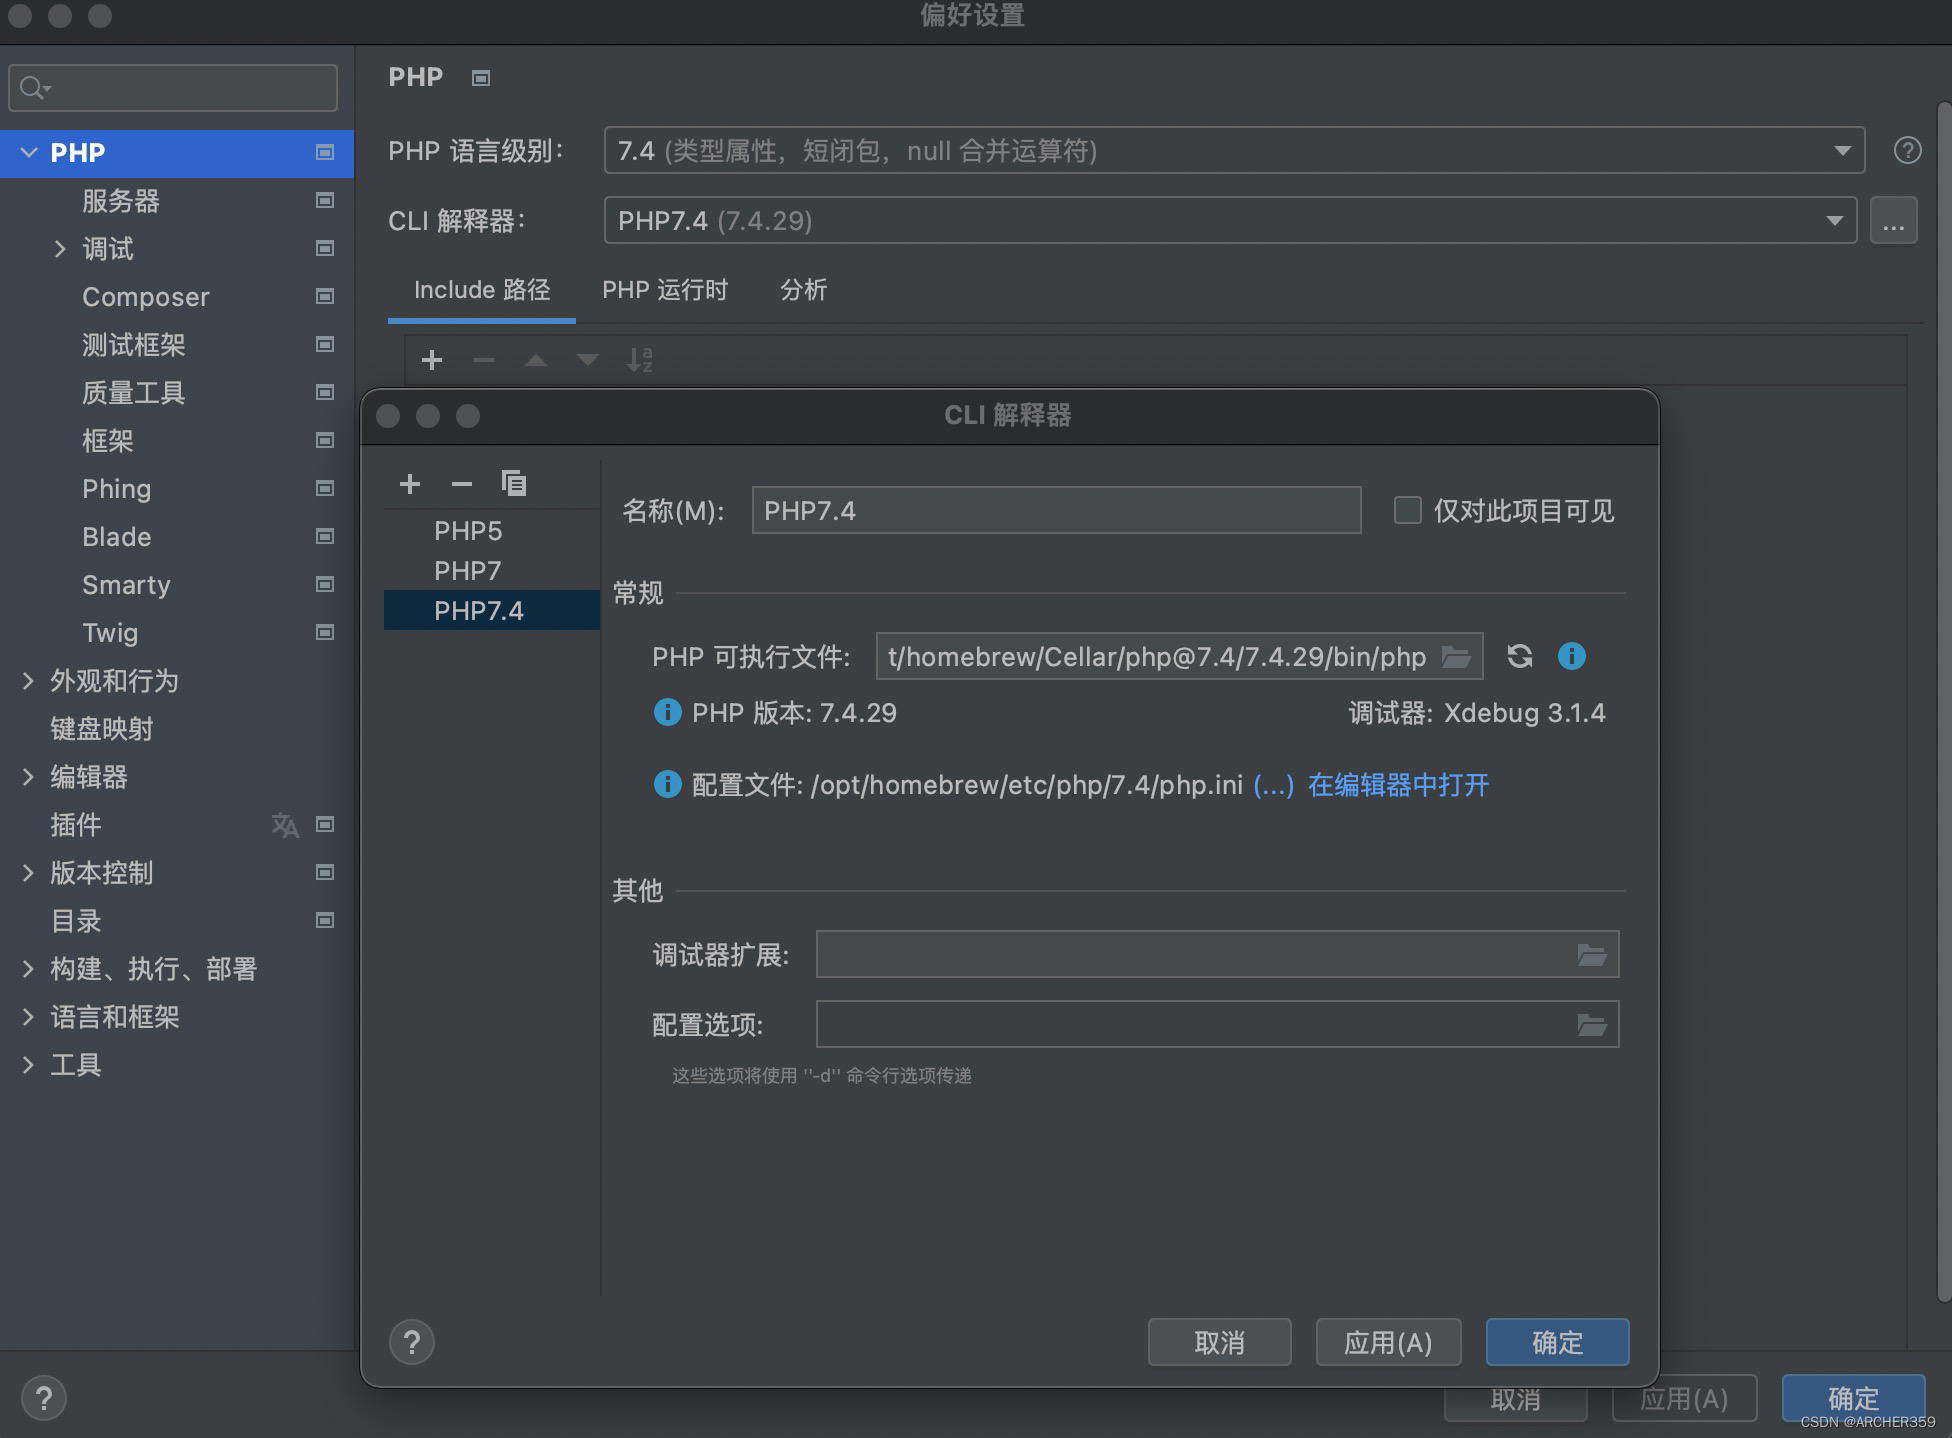Open the PHP language level dropdown
1952x1438 pixels.
click(x=1841, y=151)
